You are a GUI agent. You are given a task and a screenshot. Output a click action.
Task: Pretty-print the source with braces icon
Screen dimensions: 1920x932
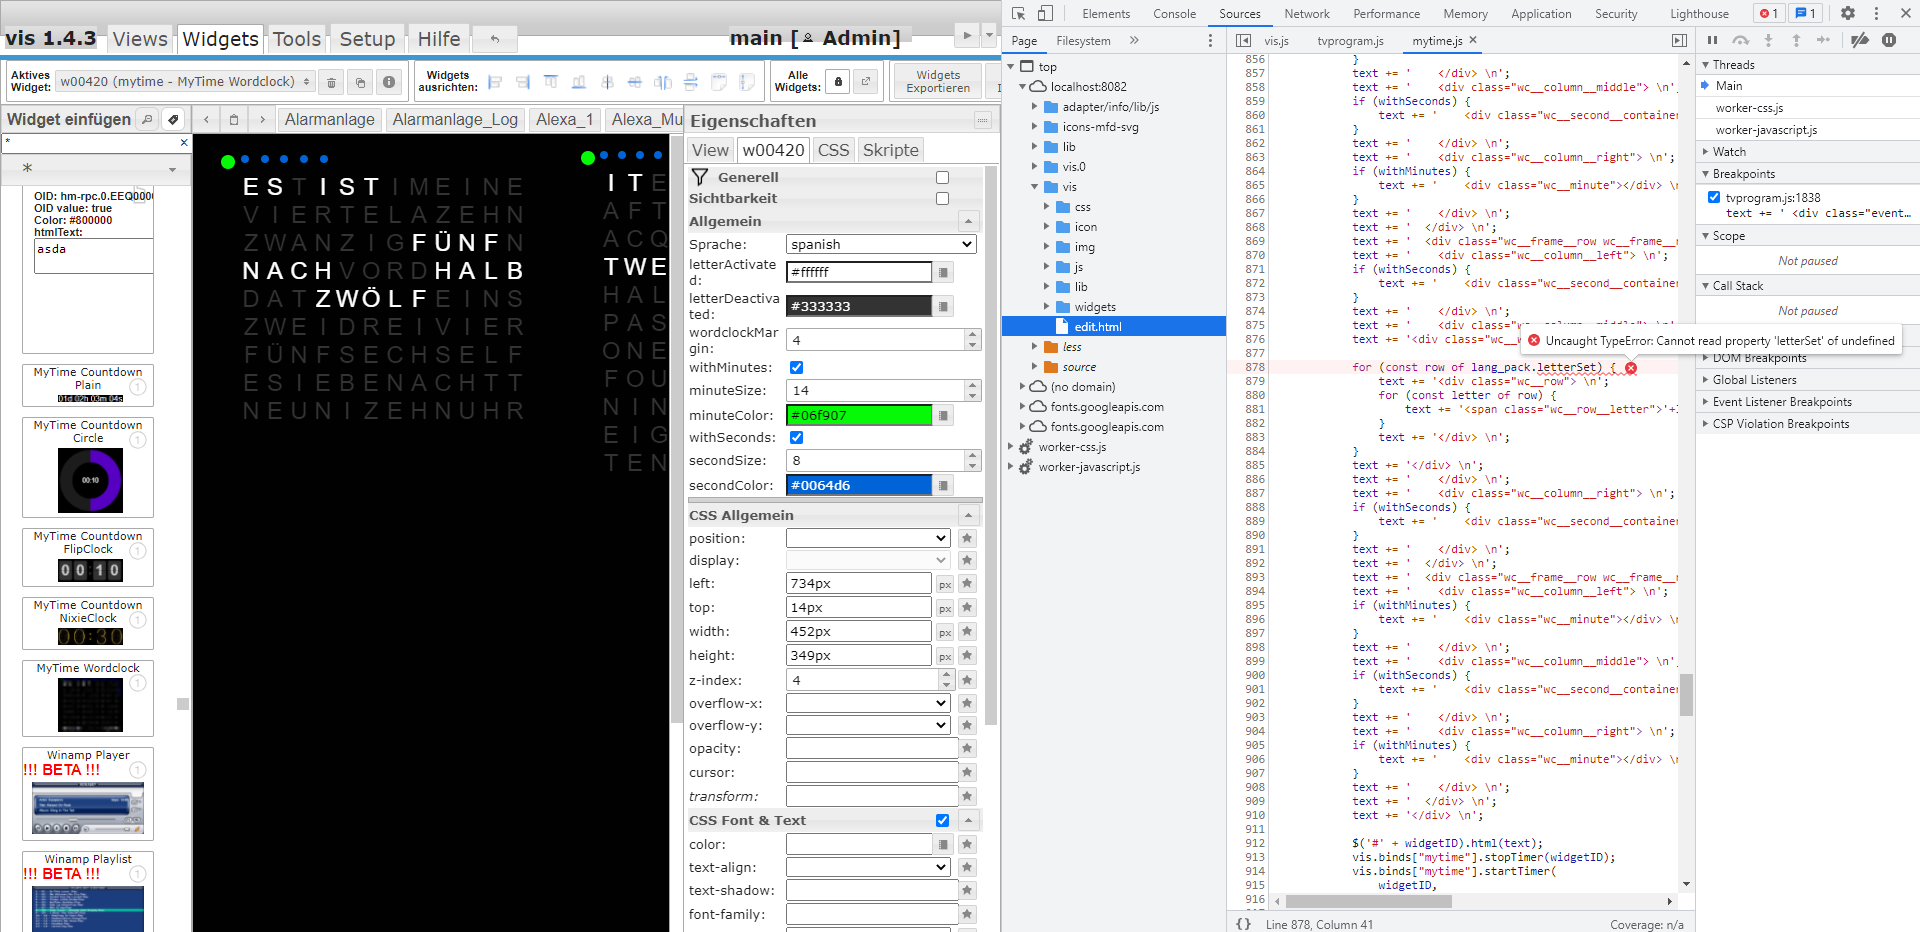click(1243, 924)
